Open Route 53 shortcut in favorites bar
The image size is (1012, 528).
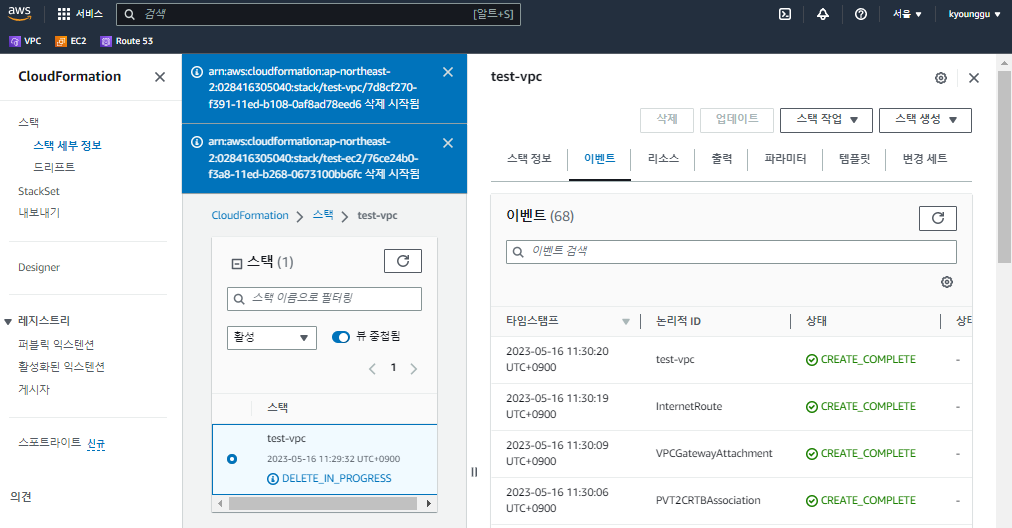coord(126,41)
